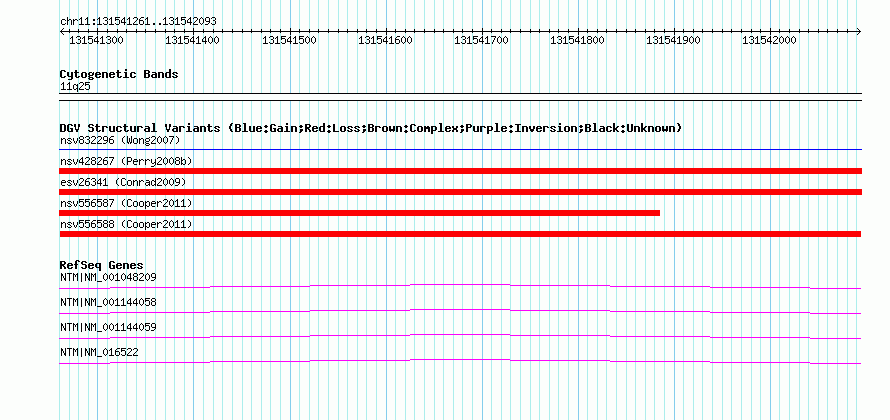Open variant nsv428267 (Perry2008b) label

click(x=126, y=161)
